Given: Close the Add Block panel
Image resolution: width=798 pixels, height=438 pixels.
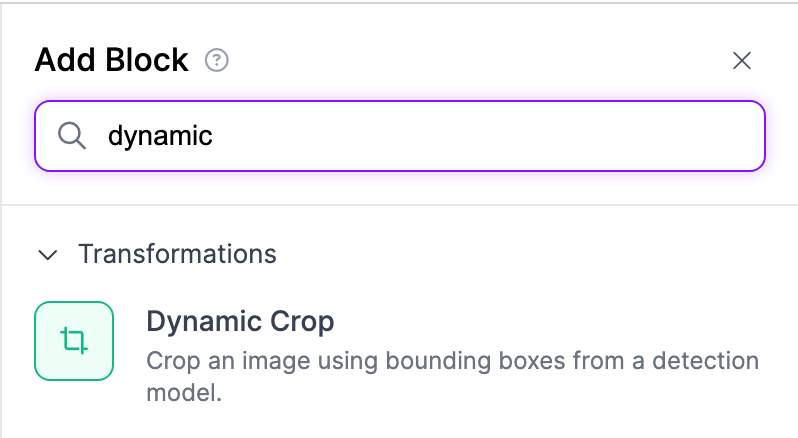Looking at the screenshot, I should 741,61.
